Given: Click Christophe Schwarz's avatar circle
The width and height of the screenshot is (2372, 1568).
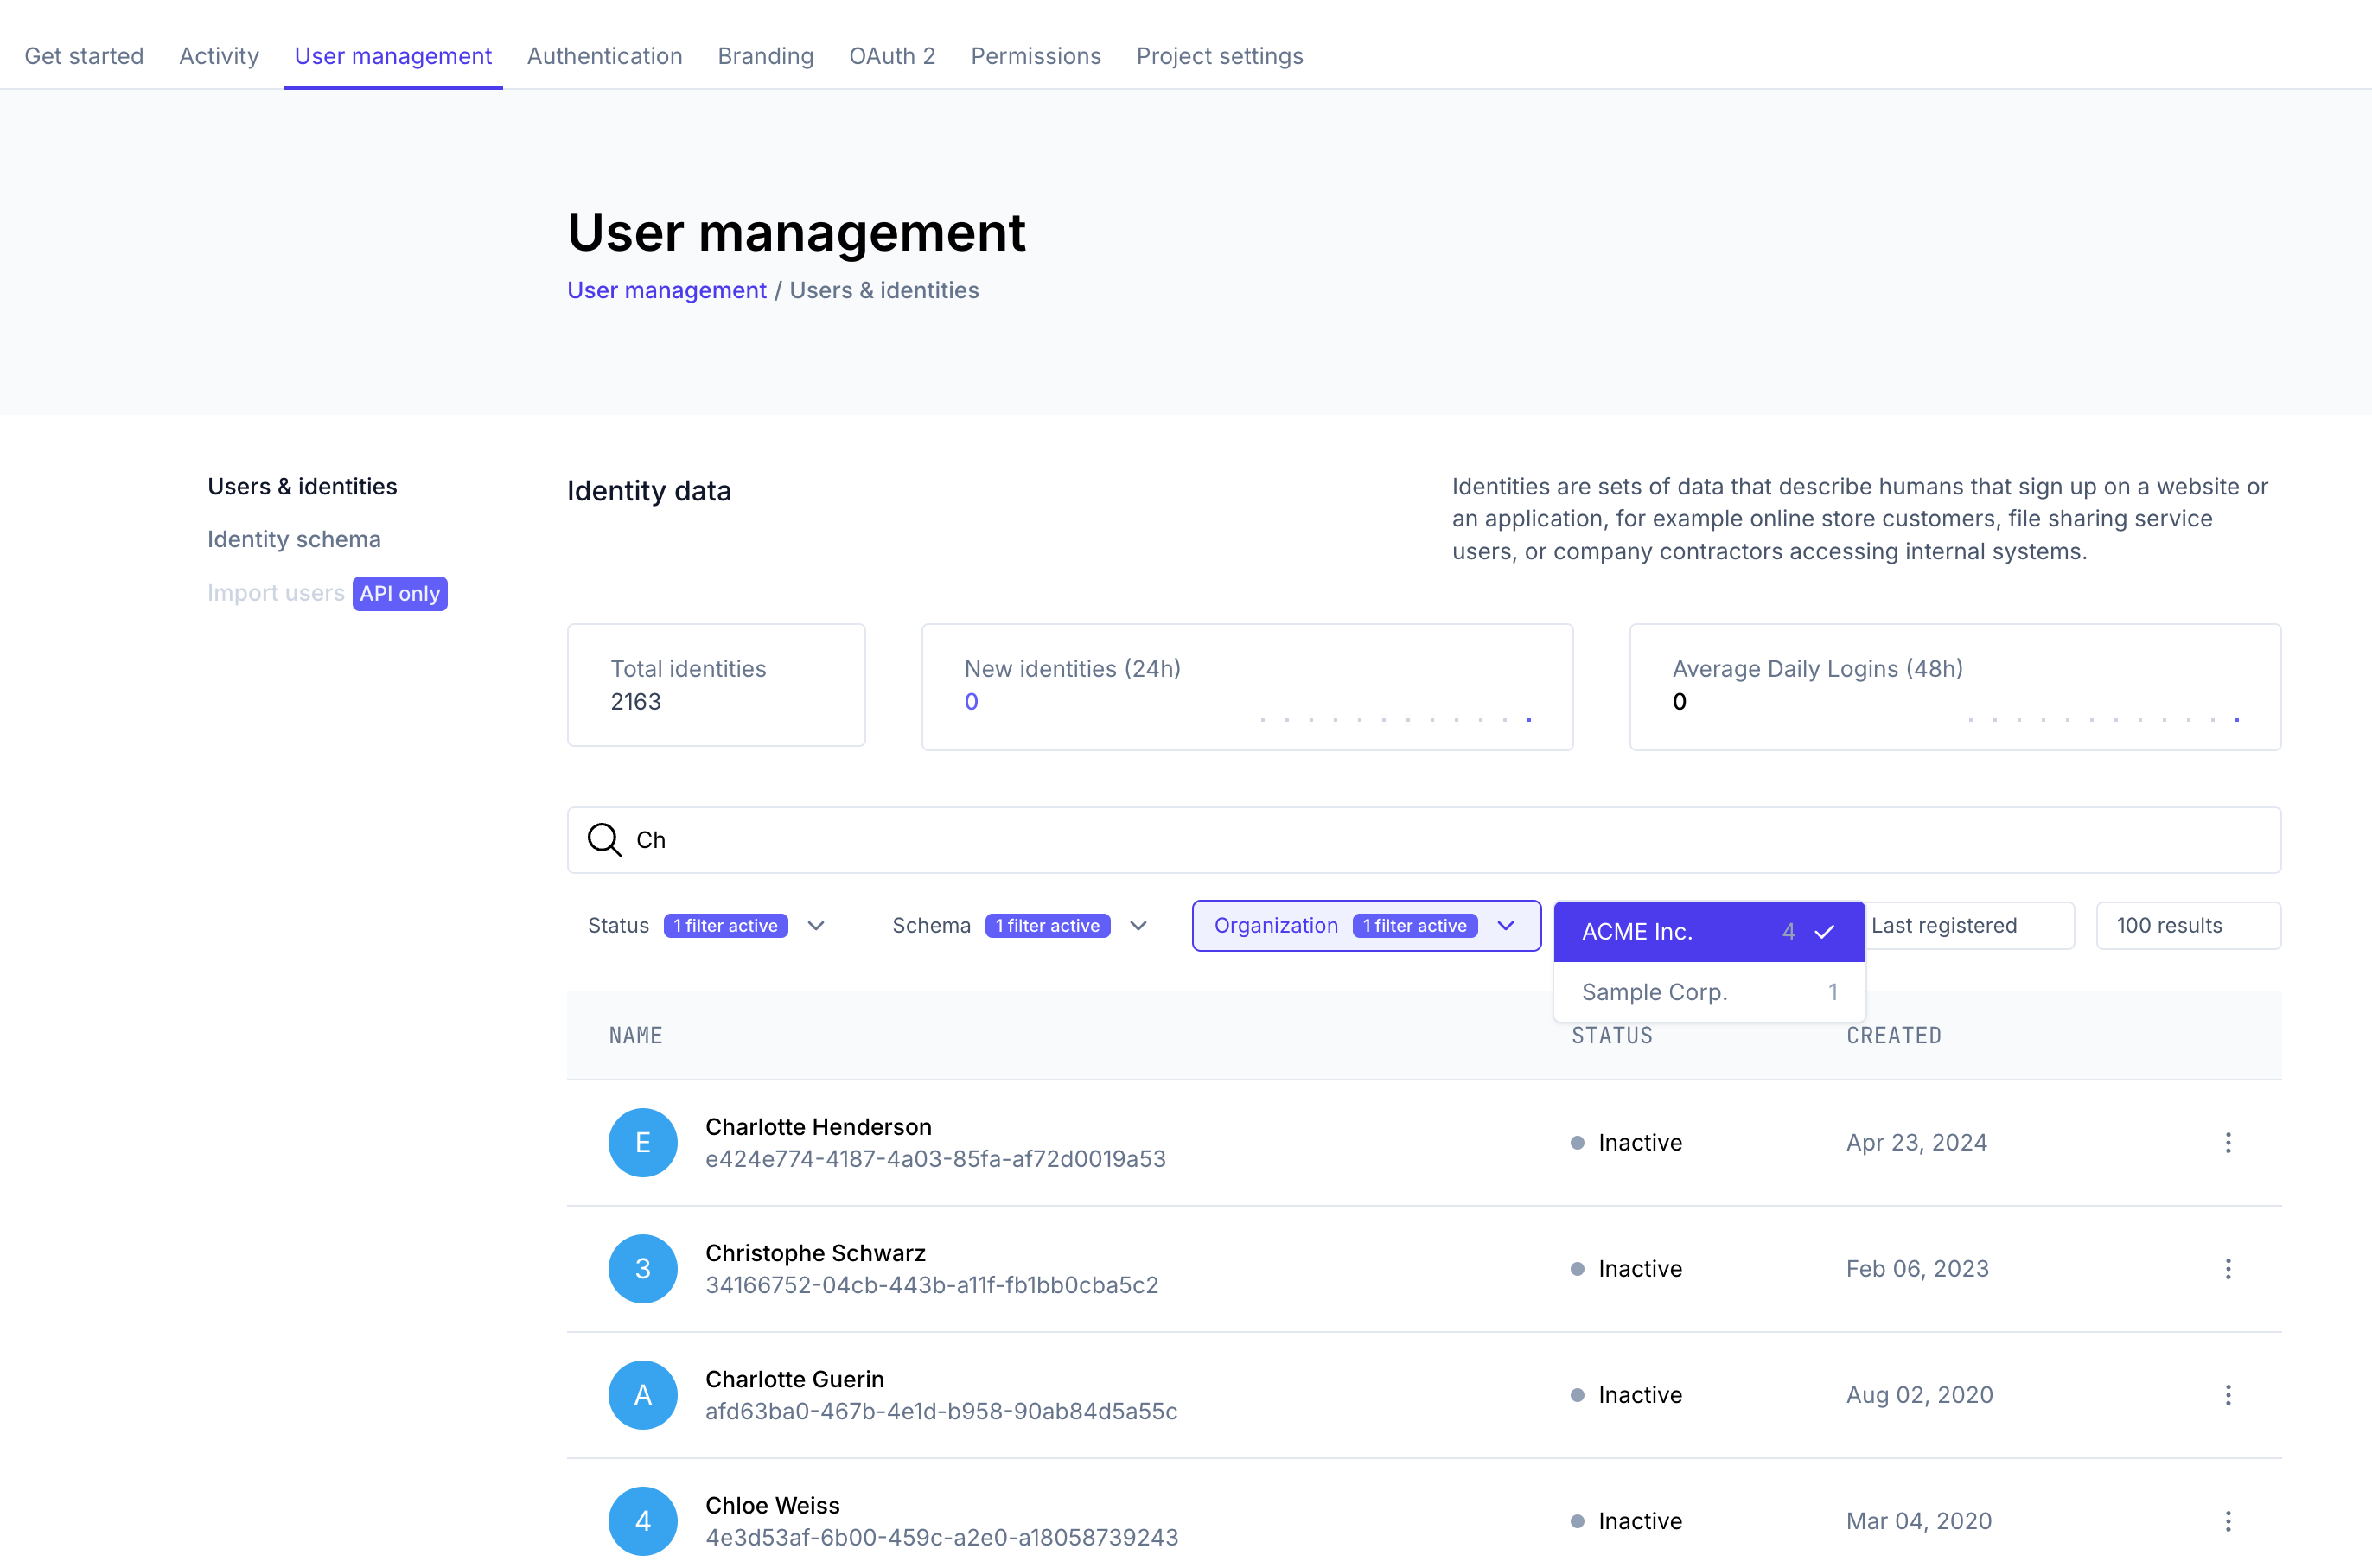Looking at the screenshot, I should pos(643,1269).
